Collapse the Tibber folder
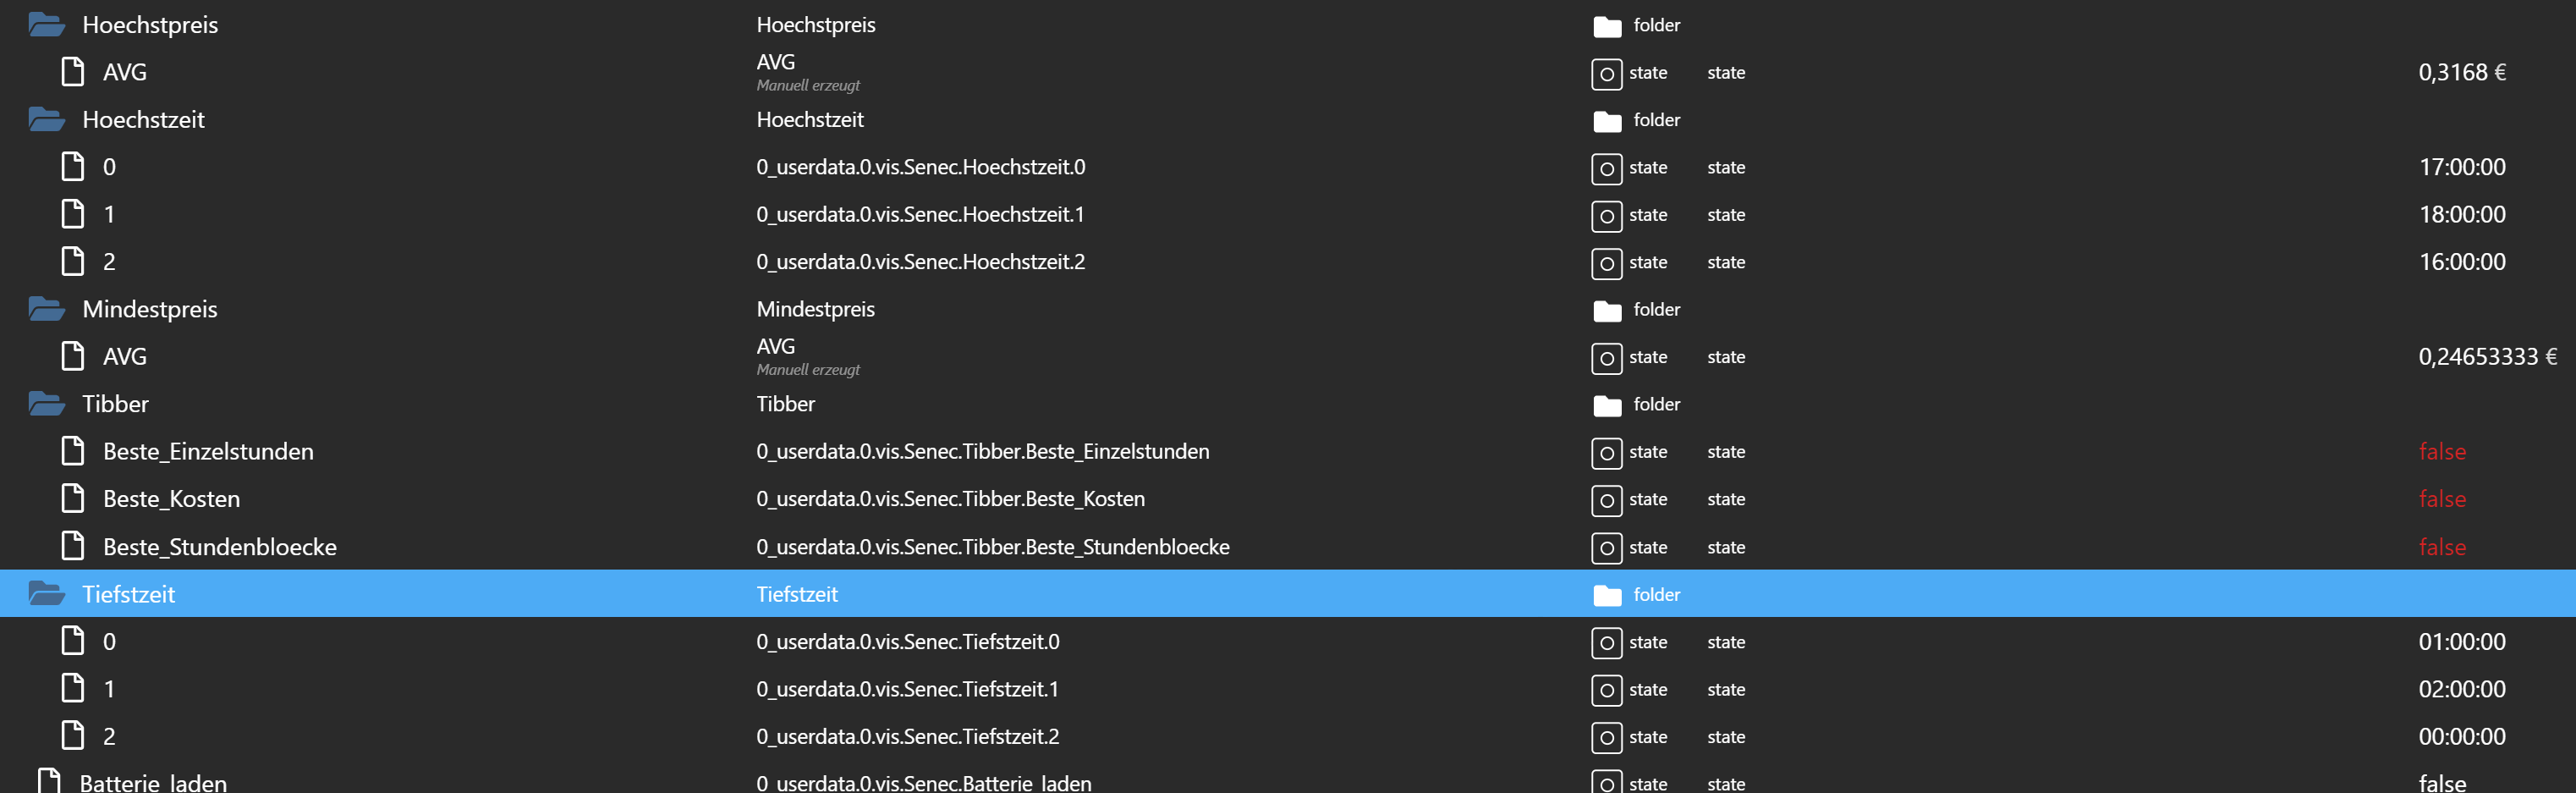 point(47,404)
